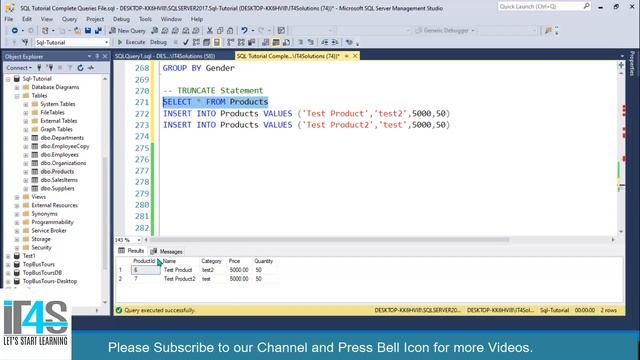Open the File menu

(x=9, y=19)
